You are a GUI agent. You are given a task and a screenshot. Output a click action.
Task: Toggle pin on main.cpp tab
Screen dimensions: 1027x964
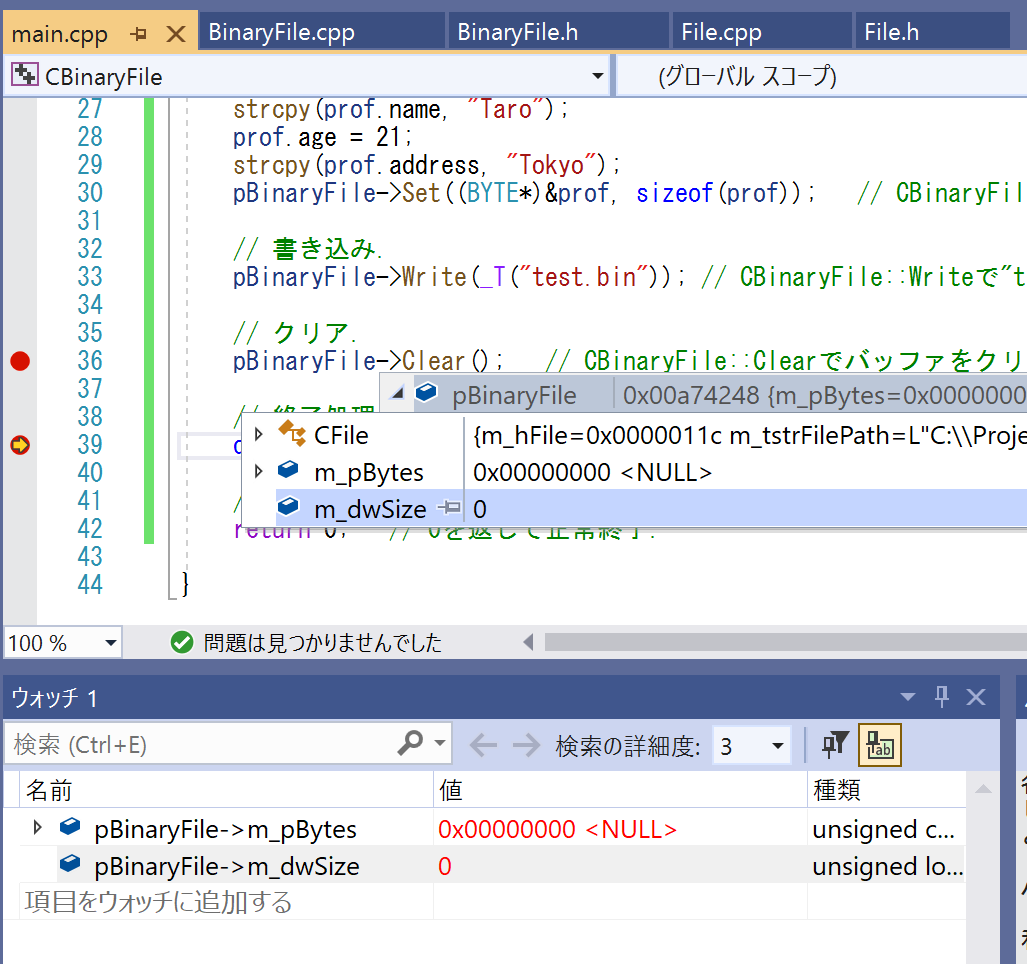pyautogui.click(x=138, y=33)
